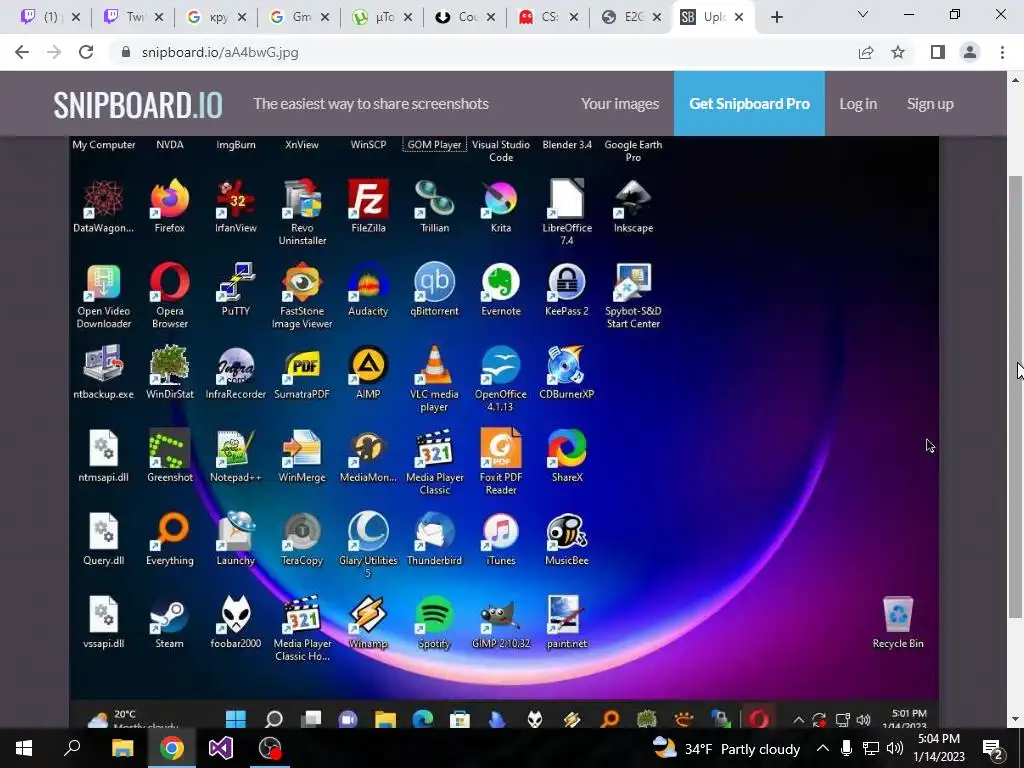1024x768 pixels.
Task: Select the foobar2000 desktop icon
Action: click(236, 615)
